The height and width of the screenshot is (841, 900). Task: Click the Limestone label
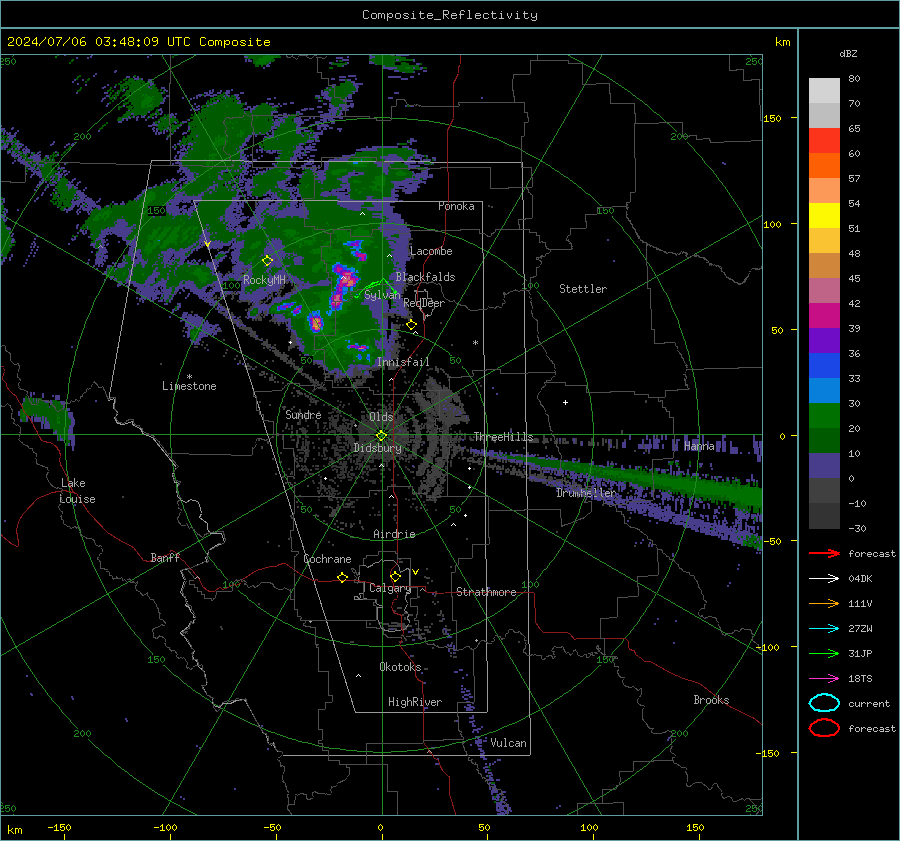tap(189, 386)
